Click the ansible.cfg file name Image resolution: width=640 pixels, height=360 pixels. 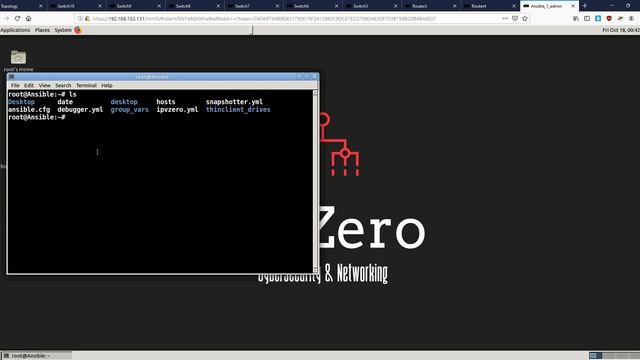[x=29, y=109]
